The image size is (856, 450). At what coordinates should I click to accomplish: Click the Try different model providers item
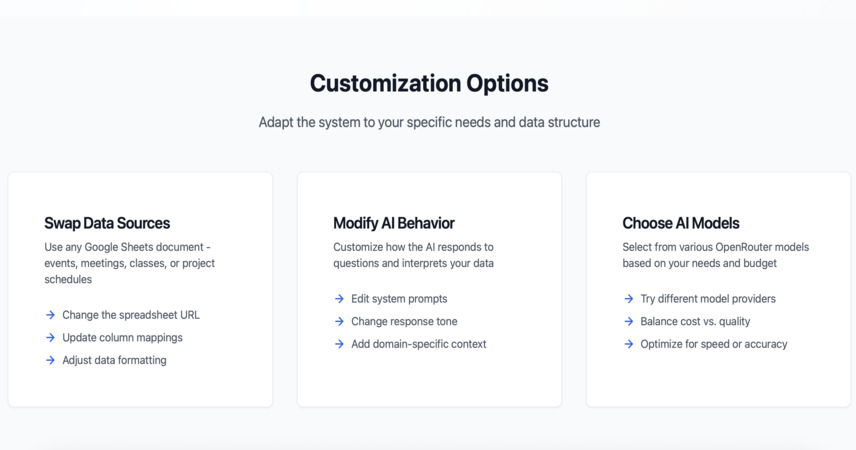pyautogui.click(x=708, y=299)
